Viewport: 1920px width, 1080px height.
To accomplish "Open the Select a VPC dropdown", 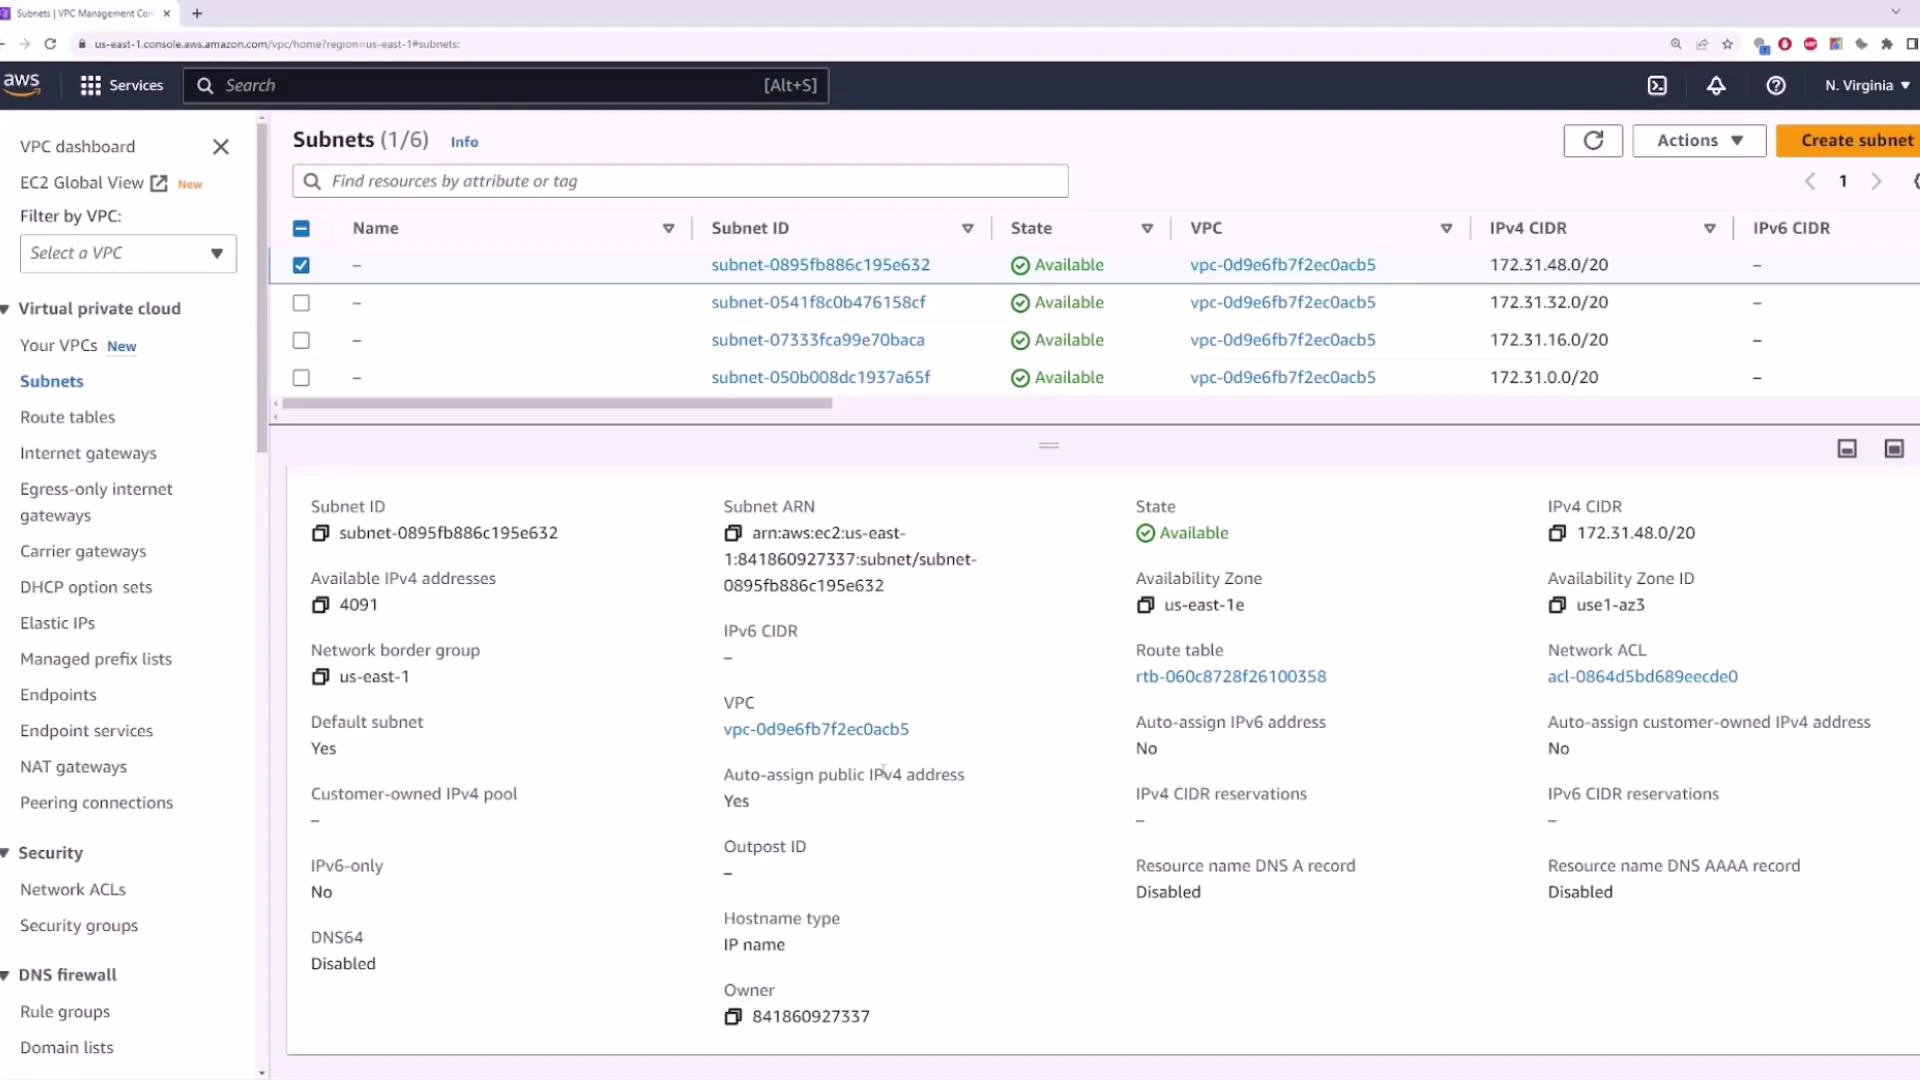I will 127,253.
